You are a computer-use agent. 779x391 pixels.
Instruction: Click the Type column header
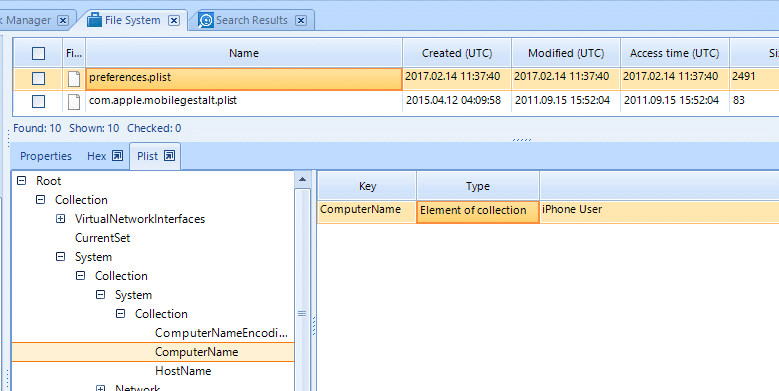478,186
